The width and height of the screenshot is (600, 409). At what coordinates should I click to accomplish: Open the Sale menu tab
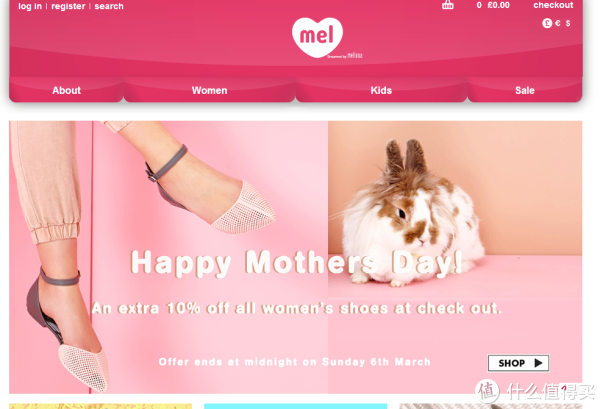pyautogui.click(x=525, y=90)
